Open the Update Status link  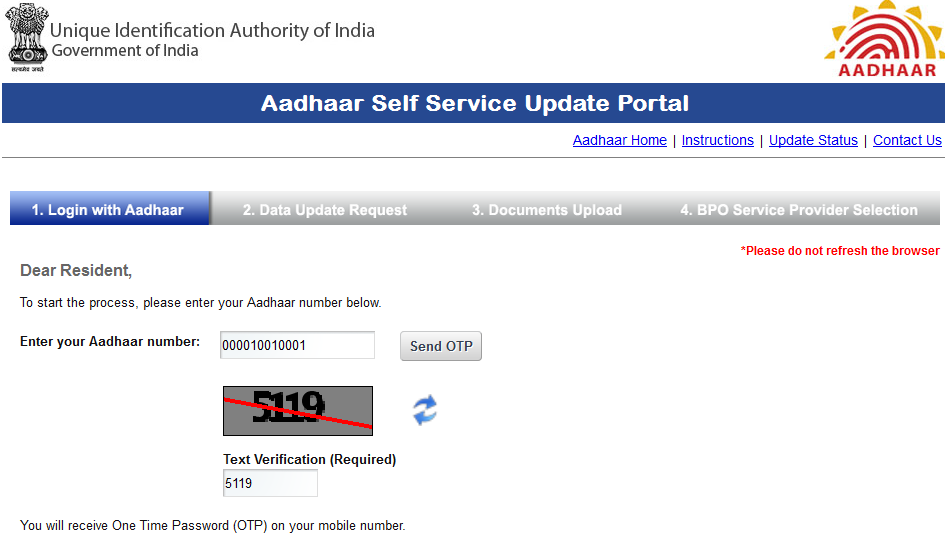click(813, 140)
